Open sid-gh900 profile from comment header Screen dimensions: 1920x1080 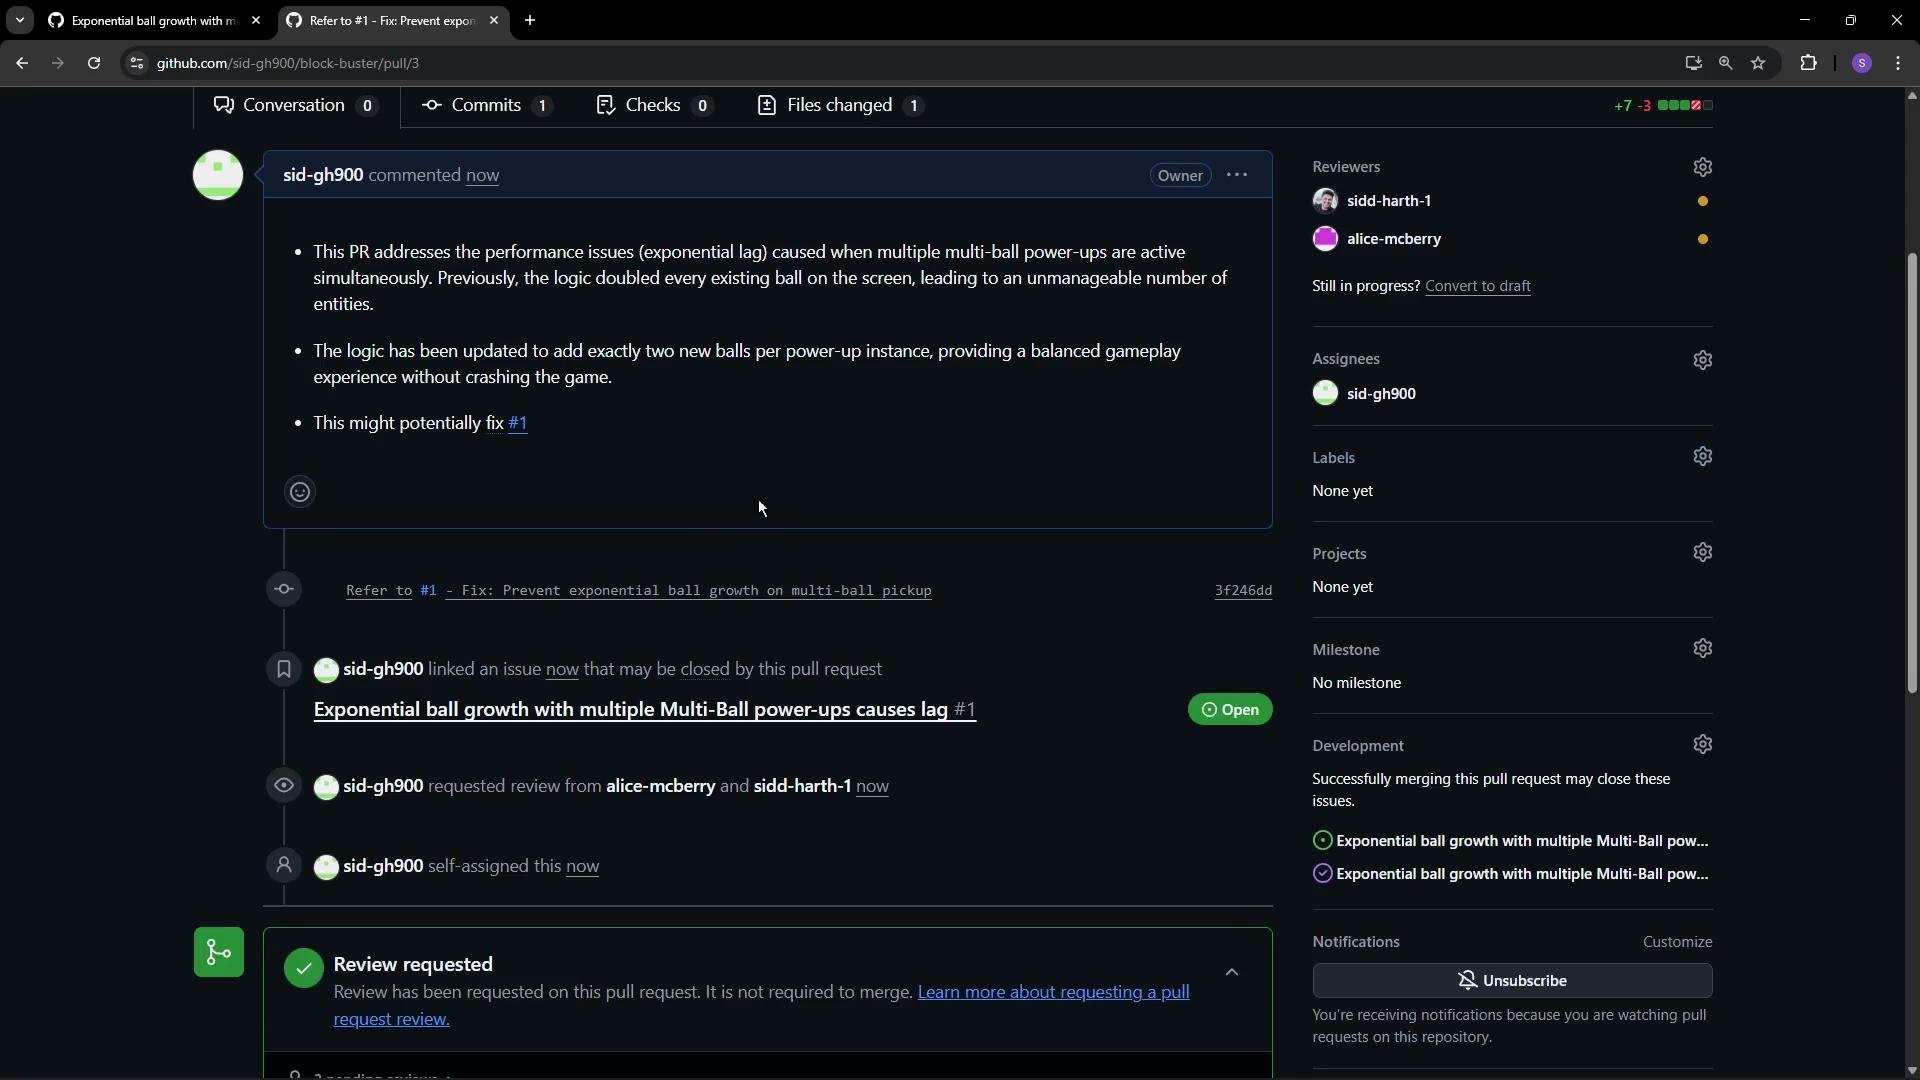(323, 175)
